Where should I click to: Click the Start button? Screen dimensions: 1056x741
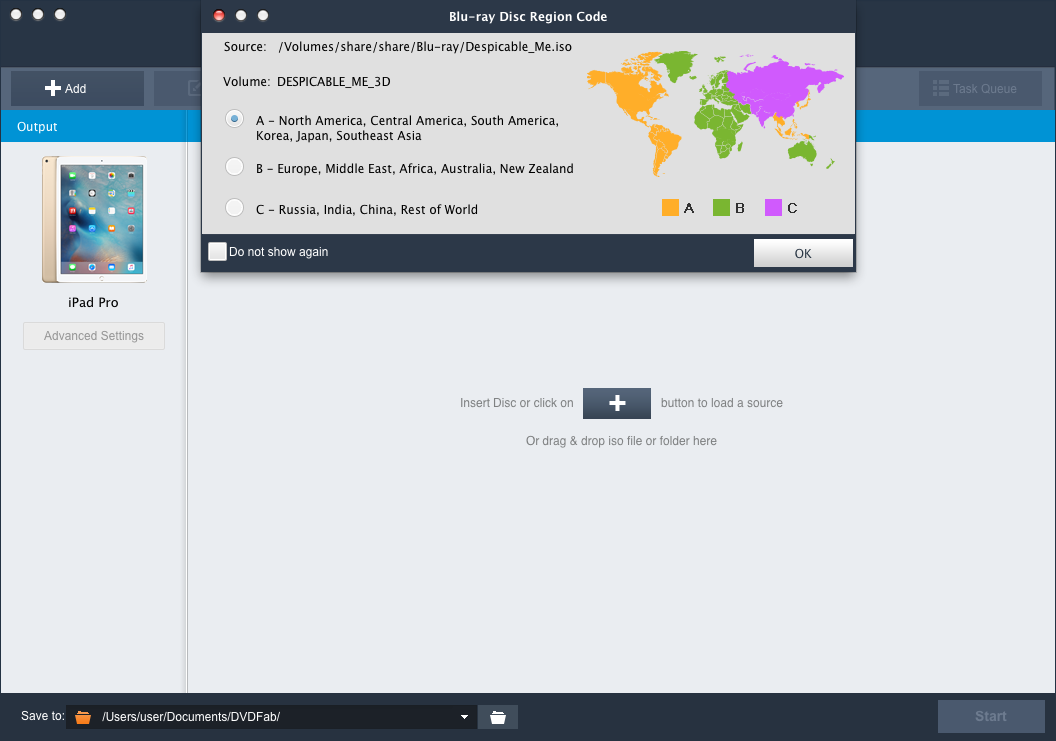pos(991,716)
